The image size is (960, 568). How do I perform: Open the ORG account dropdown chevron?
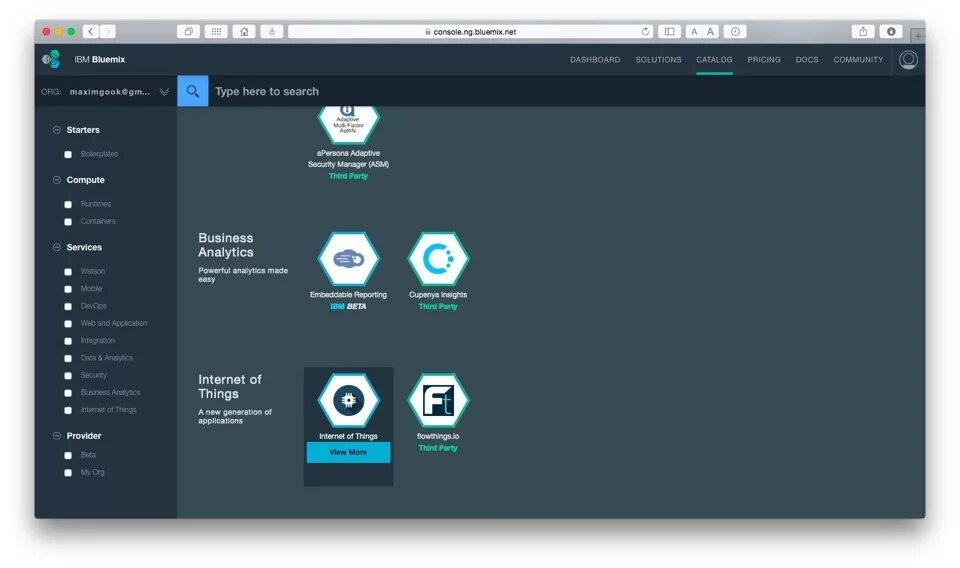[164, 92]
